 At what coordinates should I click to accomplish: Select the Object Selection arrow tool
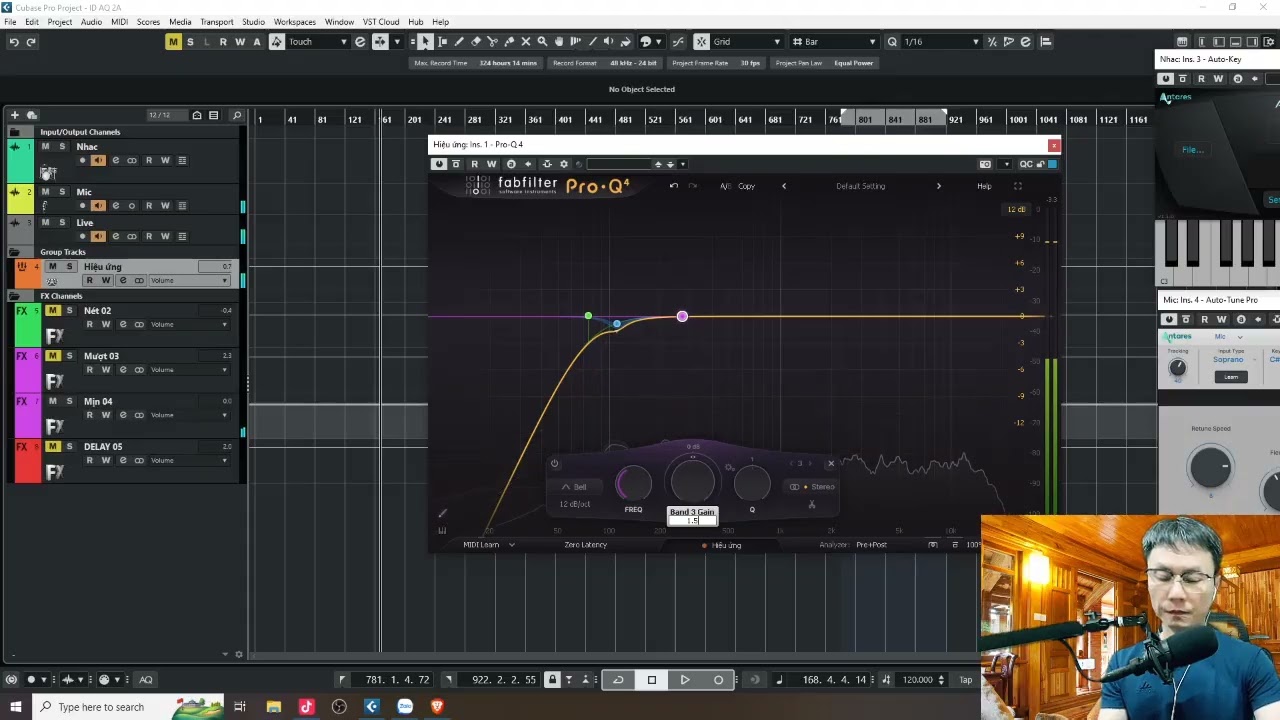[x=425, y=42]
